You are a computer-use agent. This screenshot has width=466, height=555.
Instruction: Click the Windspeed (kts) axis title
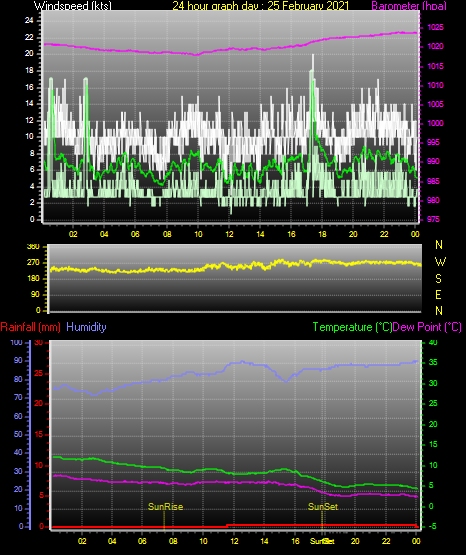(73, 5)
